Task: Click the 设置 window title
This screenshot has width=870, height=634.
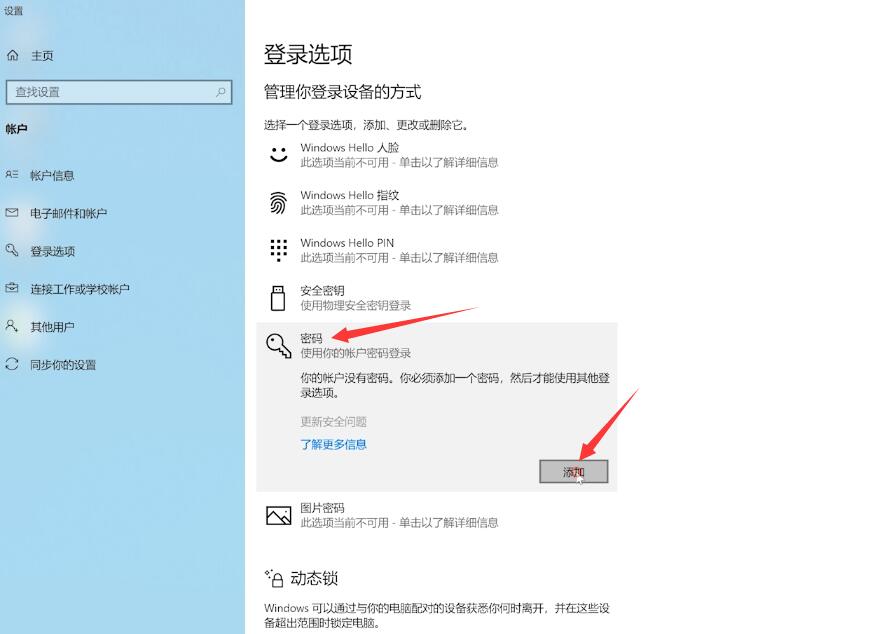Action: tap(13, 11)
